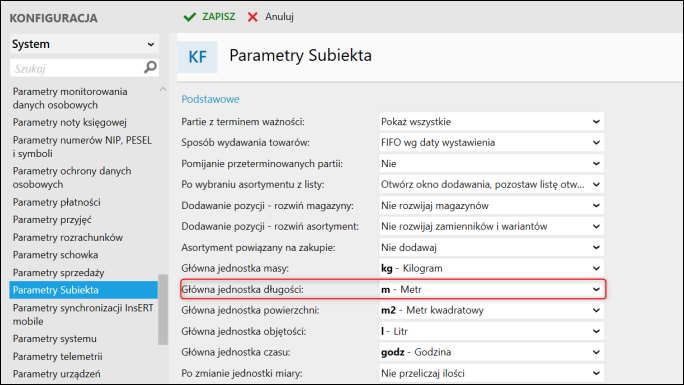Viewport: 684px width, 385px height.
Task: Open Pomijanie przeterminowanych partii dropdown
Action: [x=491, y=164]
